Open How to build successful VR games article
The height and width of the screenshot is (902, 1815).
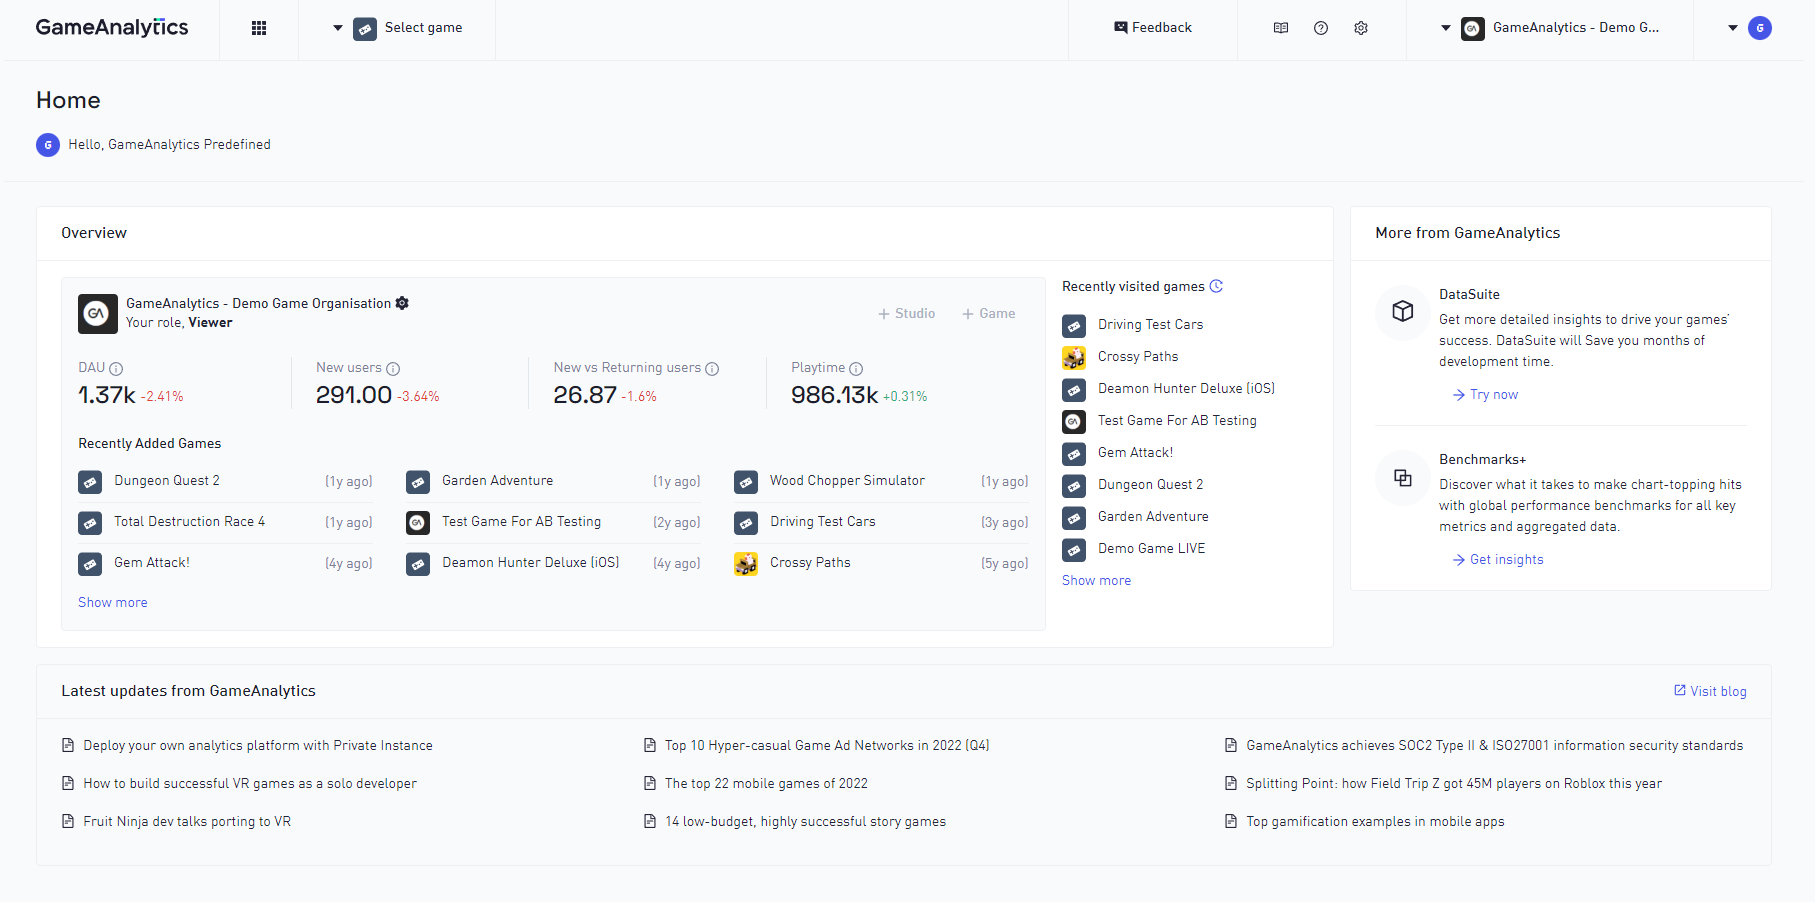pos(250,784)
